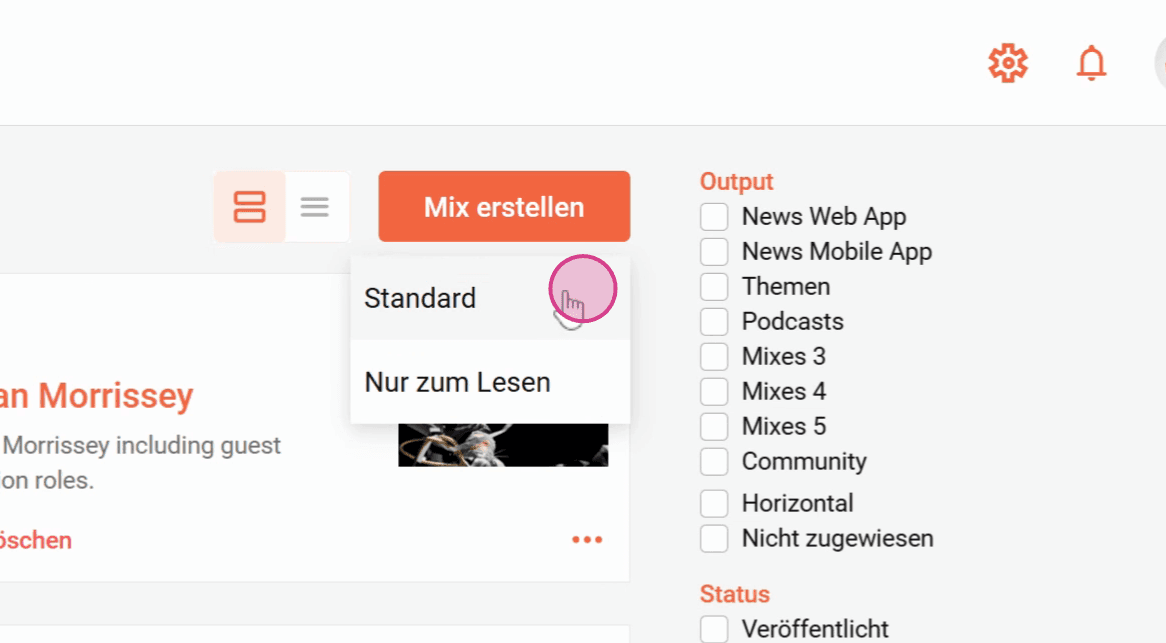
Task: Tick Nicht zugewiesen checkbox
Action: coord(714,539)
